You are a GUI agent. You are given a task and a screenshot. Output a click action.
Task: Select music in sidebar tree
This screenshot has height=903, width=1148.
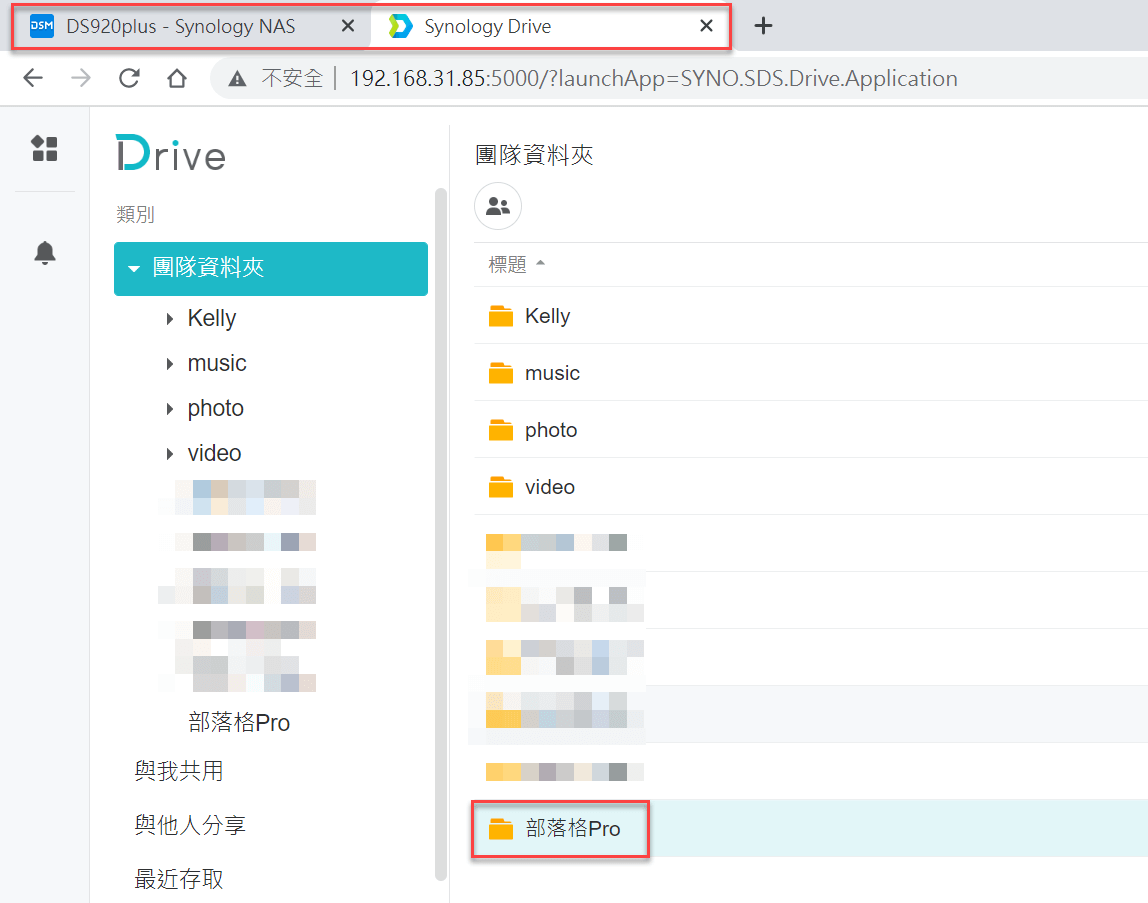click(x=217, y=363)
